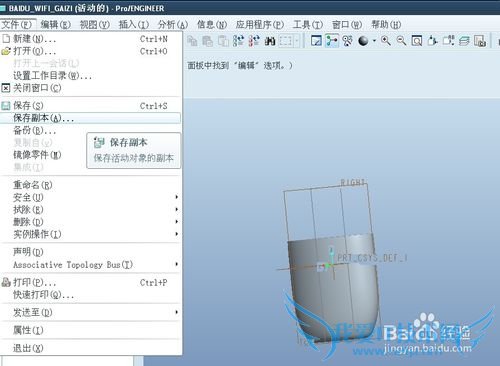
Task: Select 快速打印(Q)... menu entry
Action: tap(91, 295)
